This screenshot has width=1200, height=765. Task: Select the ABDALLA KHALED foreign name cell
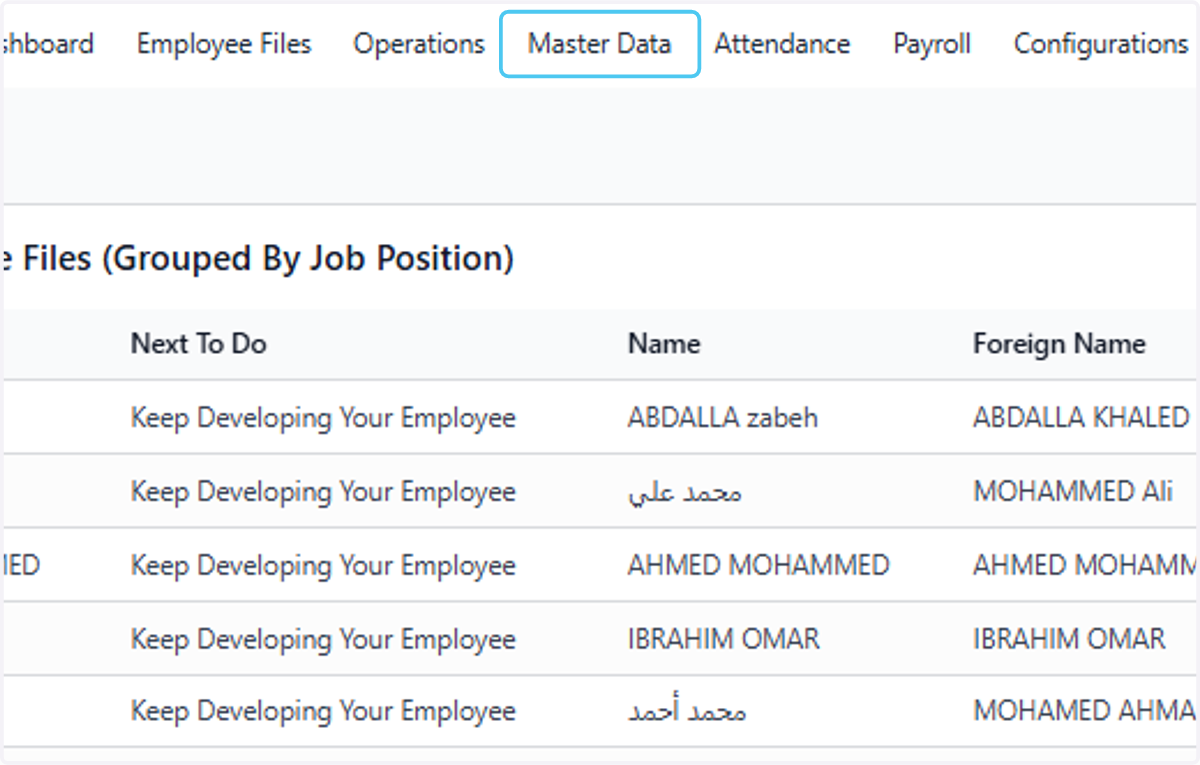(x=1082, y=417)
